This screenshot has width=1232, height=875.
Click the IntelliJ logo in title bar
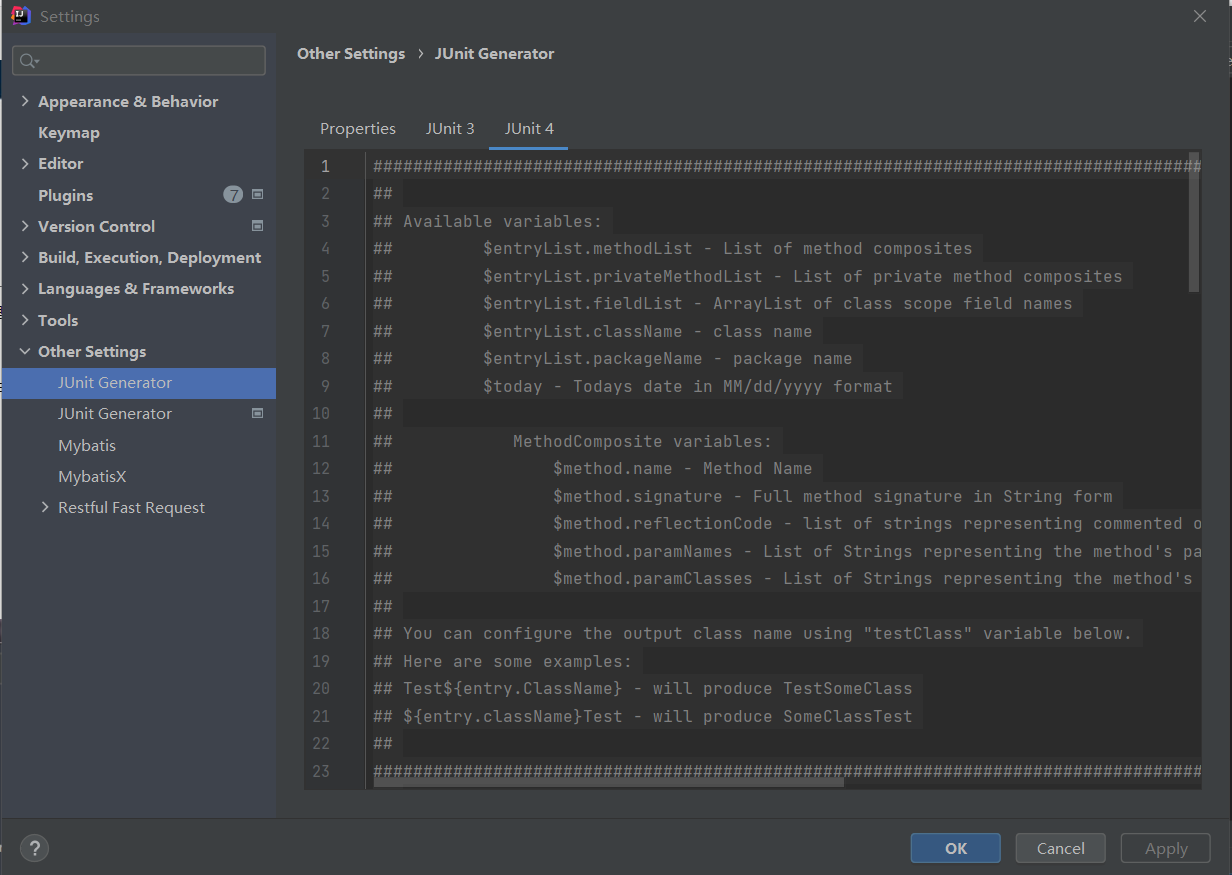[20, 16]
